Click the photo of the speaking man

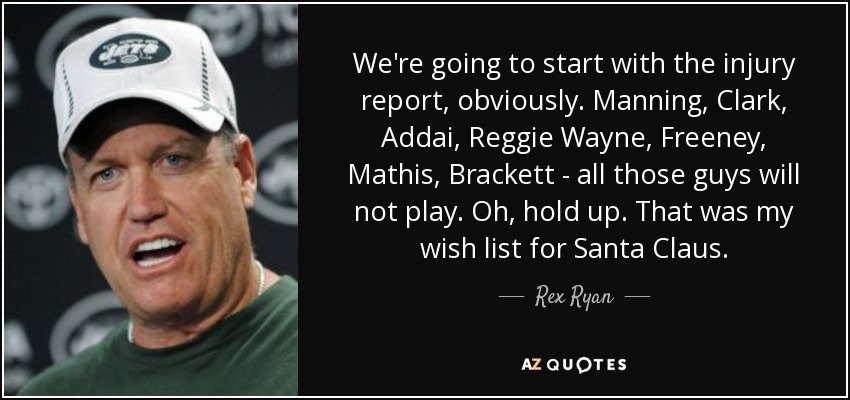click(x=151, y=200)
